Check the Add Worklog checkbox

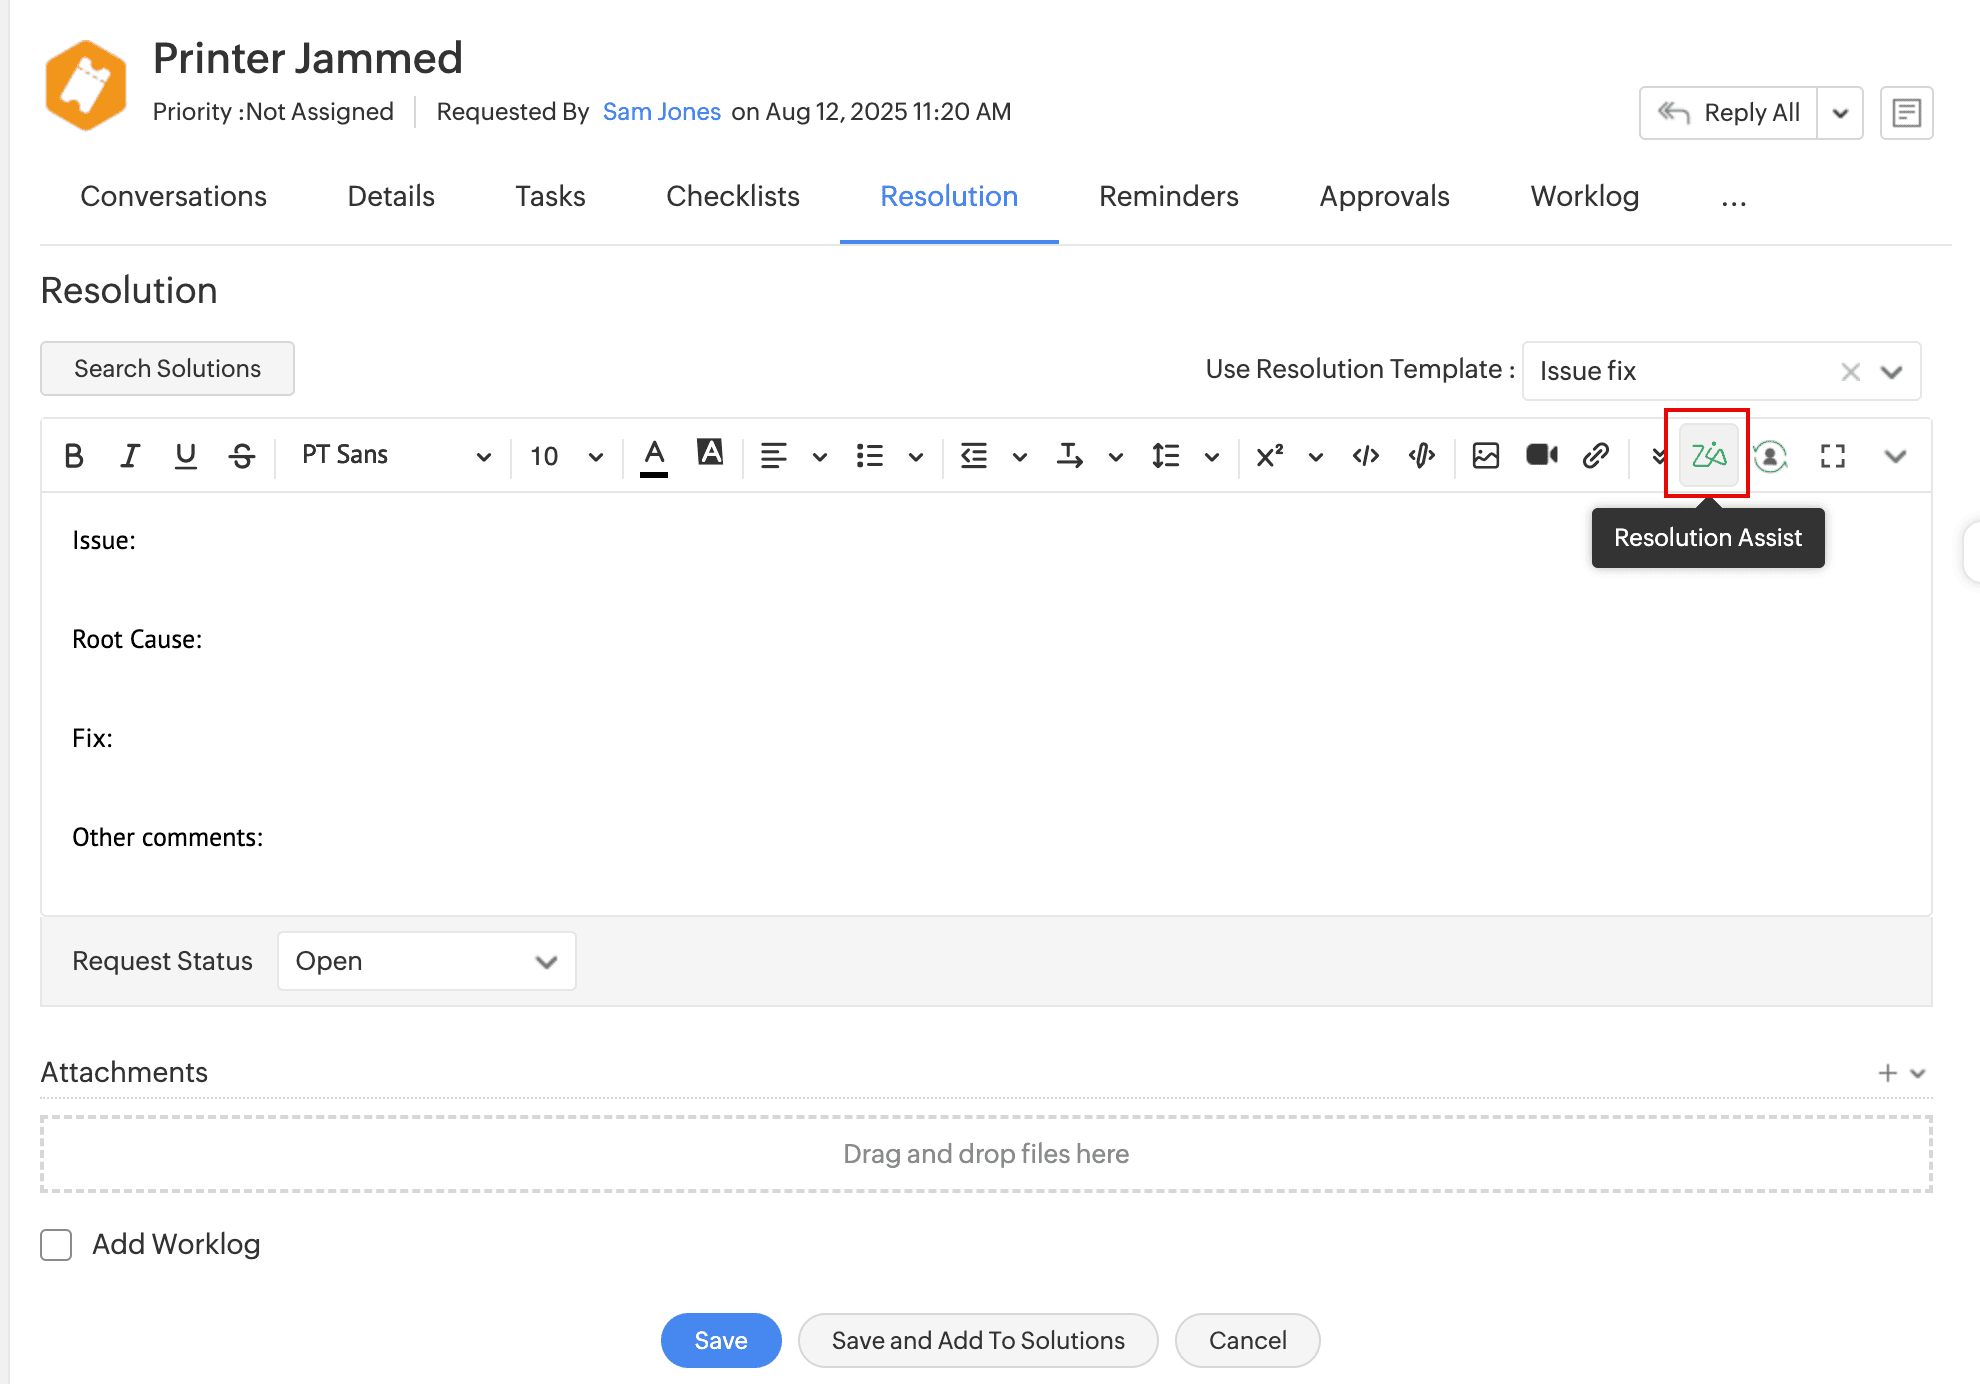coord(57,1245)
